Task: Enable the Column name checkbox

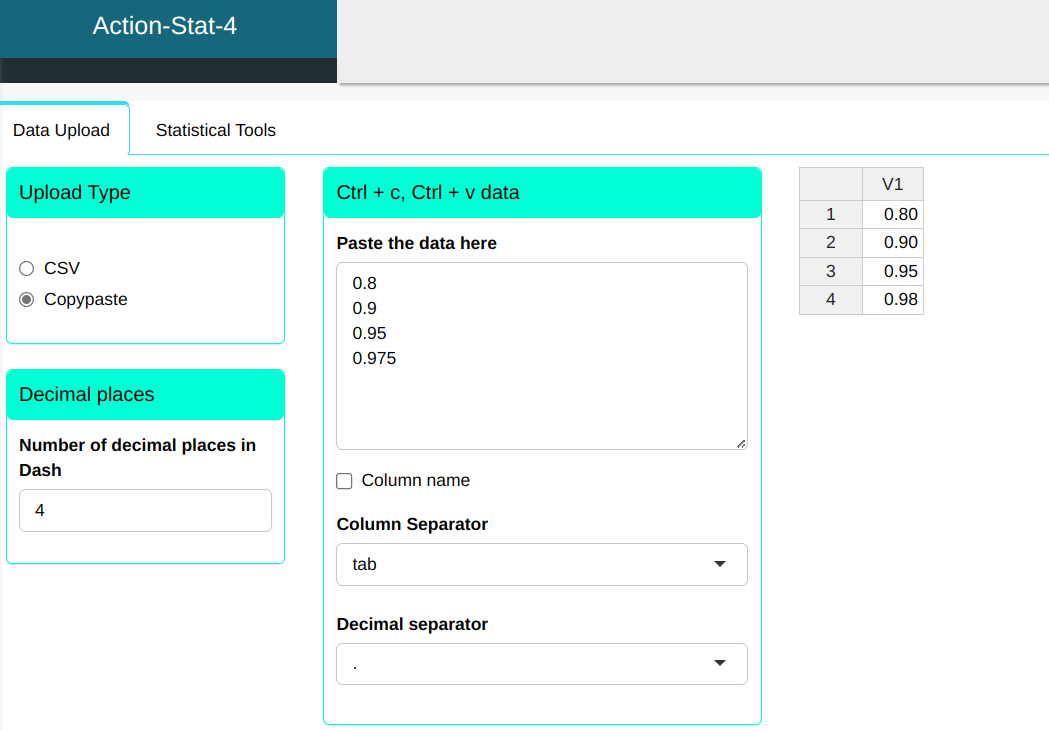Action: [x=345, y=481]
